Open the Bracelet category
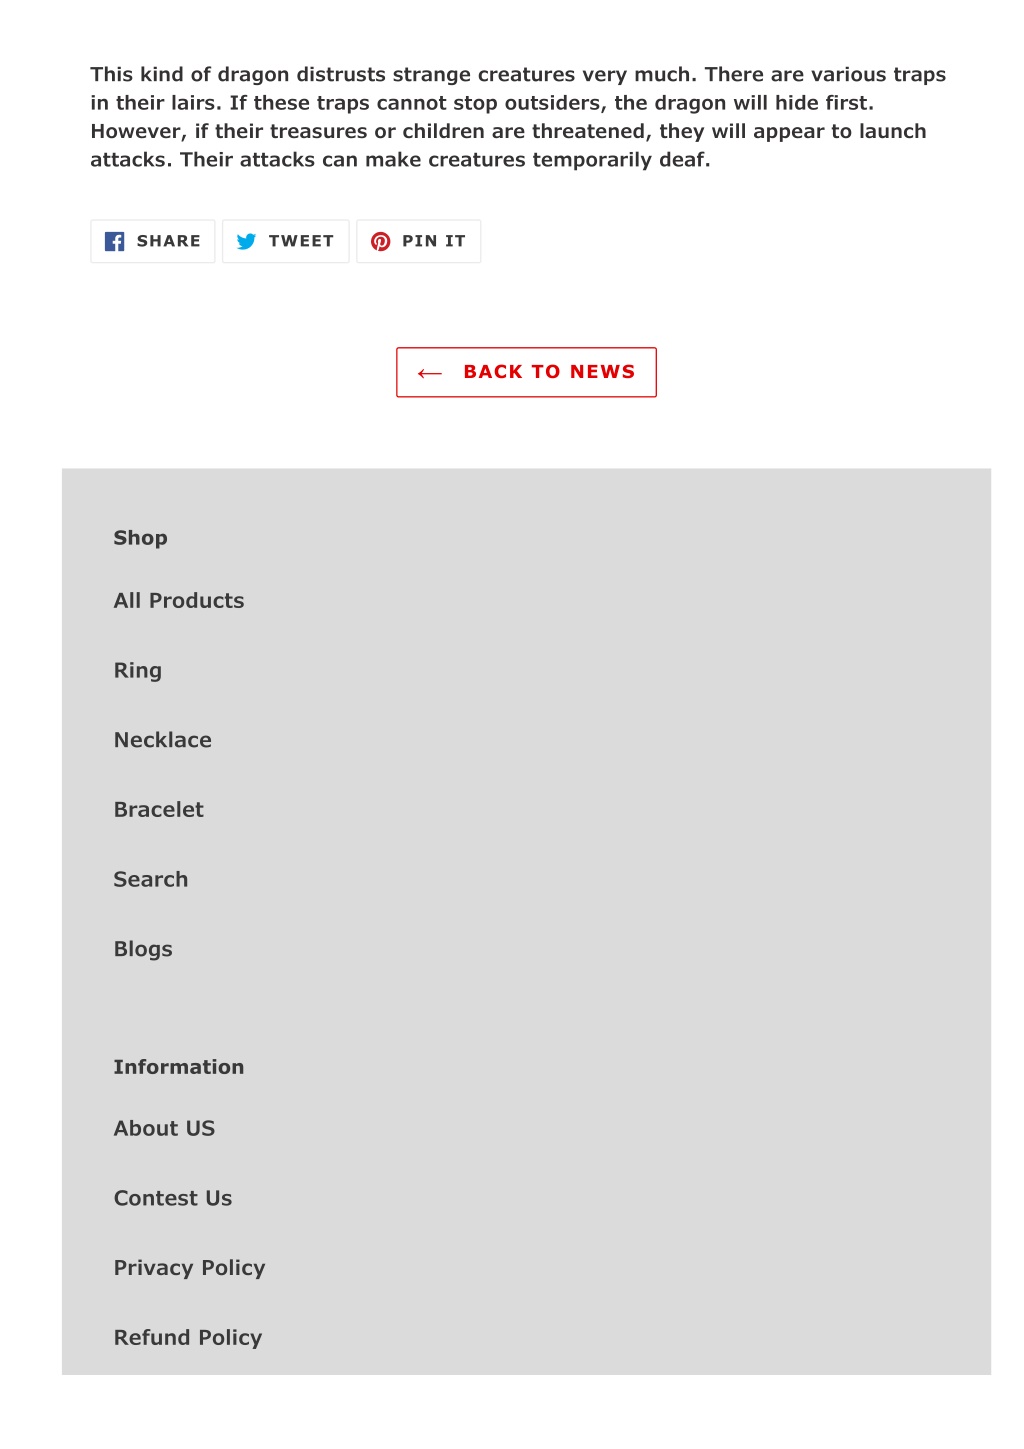The image size is (1024, 1449). 159,810
